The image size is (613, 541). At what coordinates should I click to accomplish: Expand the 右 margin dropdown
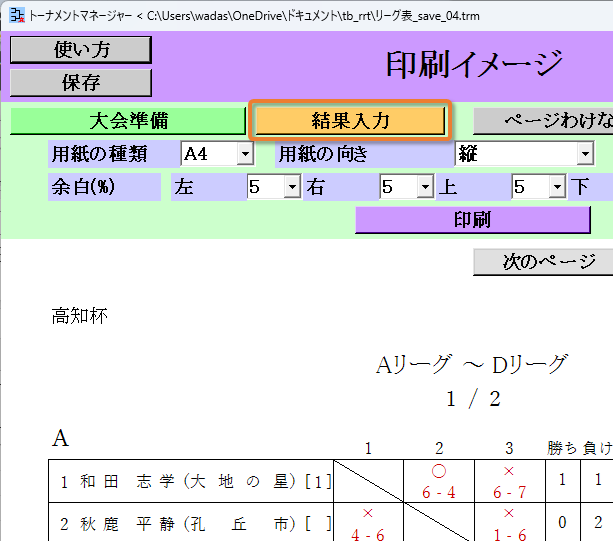point(425,187)
